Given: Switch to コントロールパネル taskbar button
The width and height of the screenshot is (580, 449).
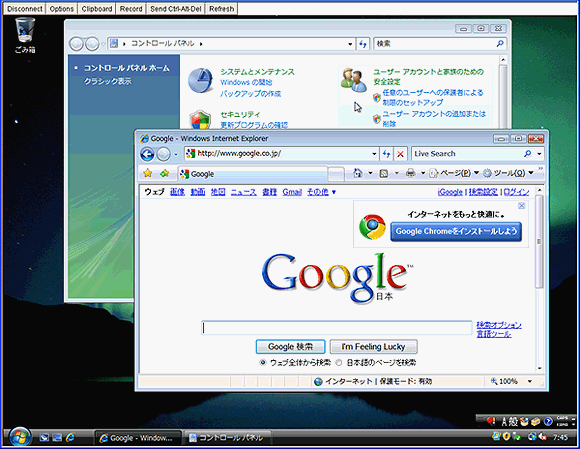Looking at the screenshot, I should [x=227, y=438].
